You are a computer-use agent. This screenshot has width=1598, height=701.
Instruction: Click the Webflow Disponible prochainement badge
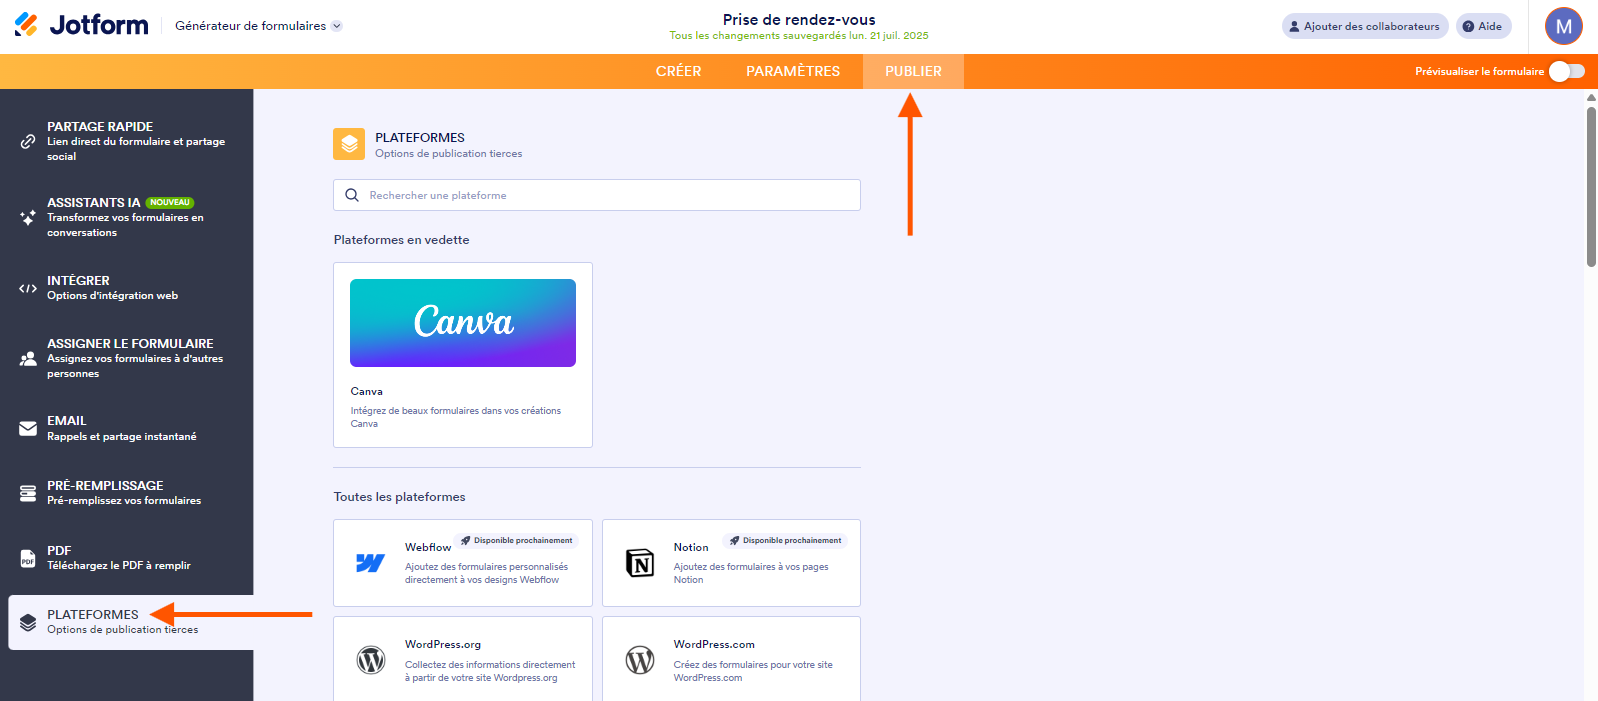coord(516,540)
